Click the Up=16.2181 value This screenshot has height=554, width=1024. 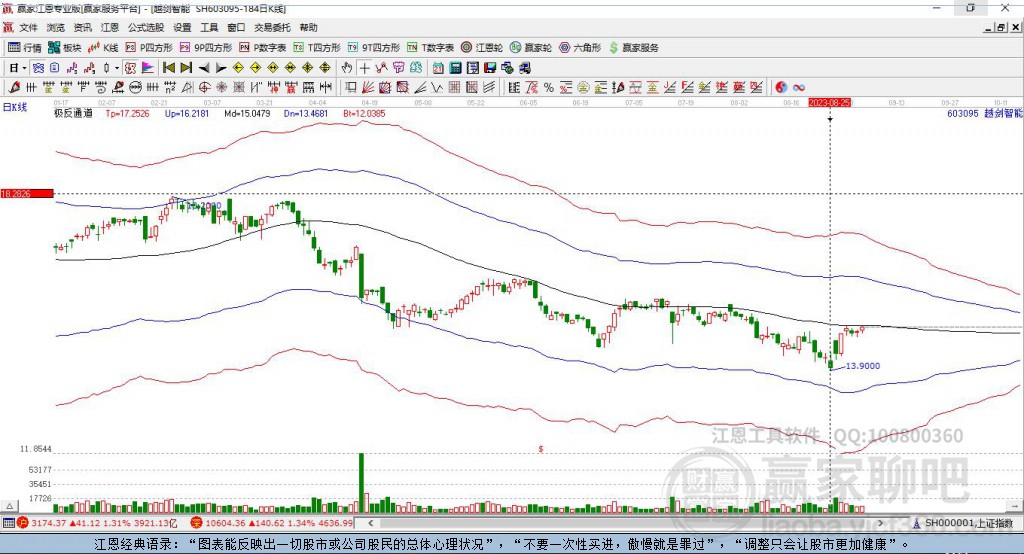pyautogui.click(x=187, y=113)
